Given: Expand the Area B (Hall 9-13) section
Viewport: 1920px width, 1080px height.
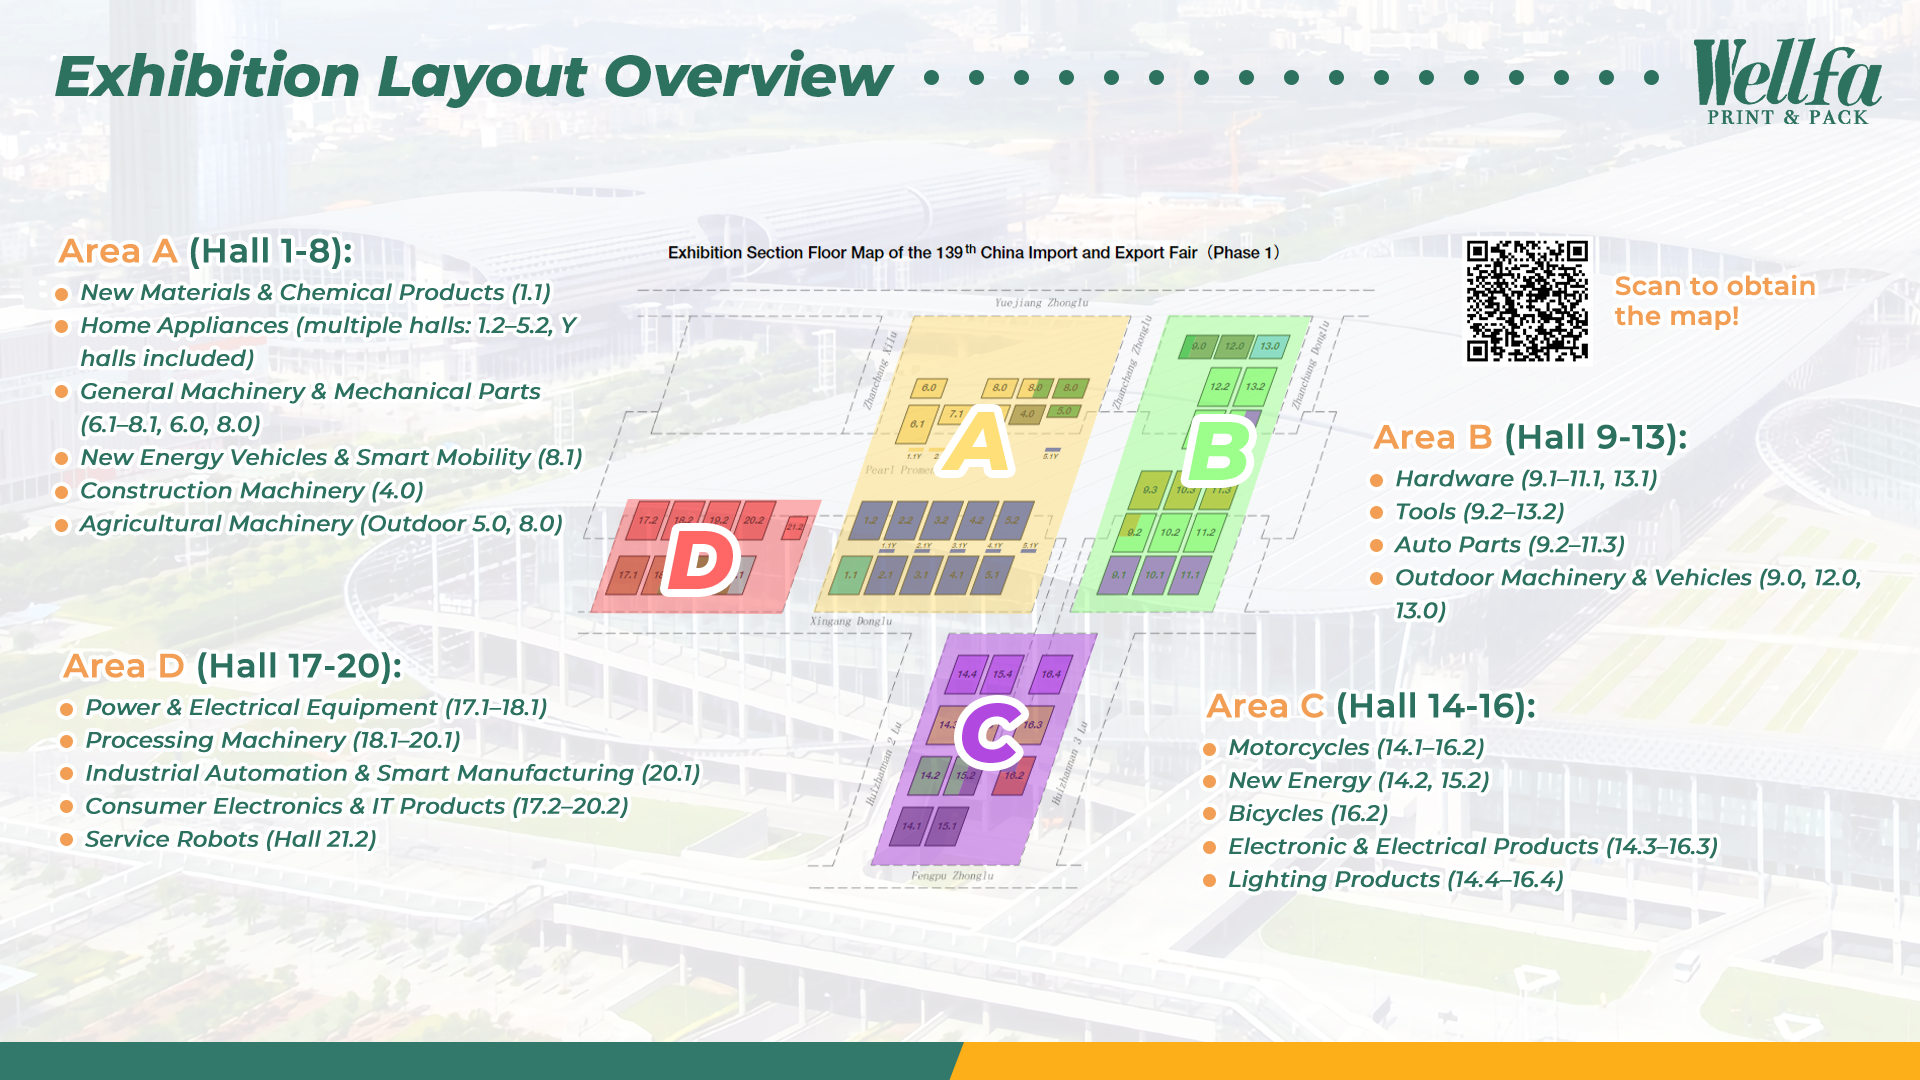Looking at the screenshot, I should [x=1533, y=437].
